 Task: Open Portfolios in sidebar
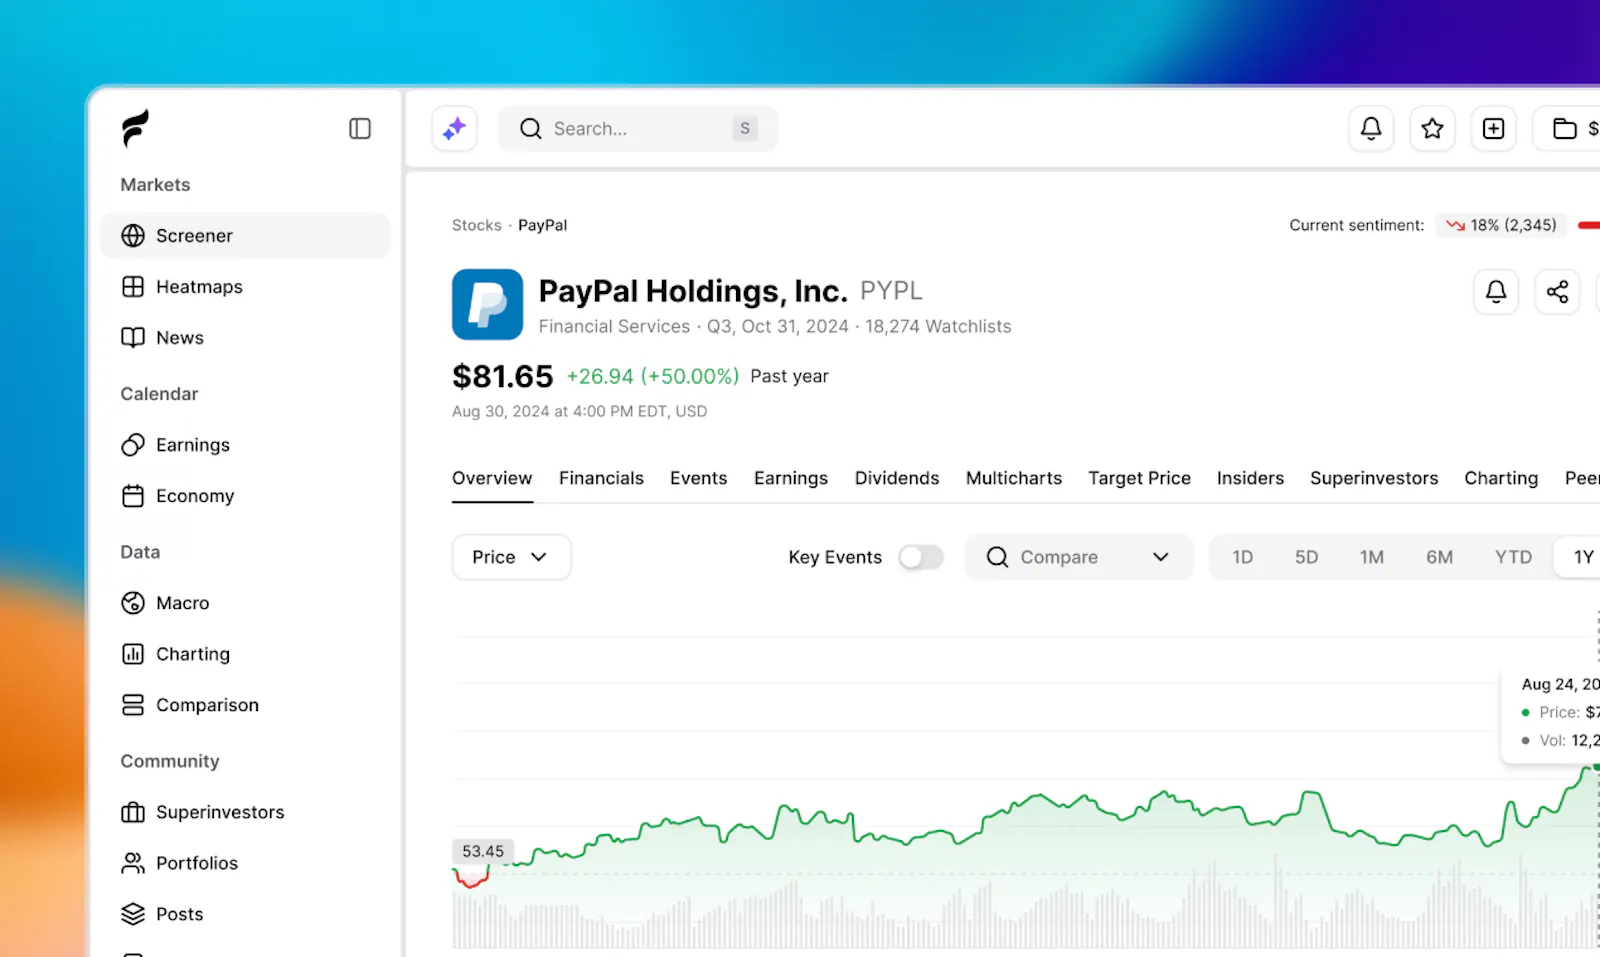[245, 863]
